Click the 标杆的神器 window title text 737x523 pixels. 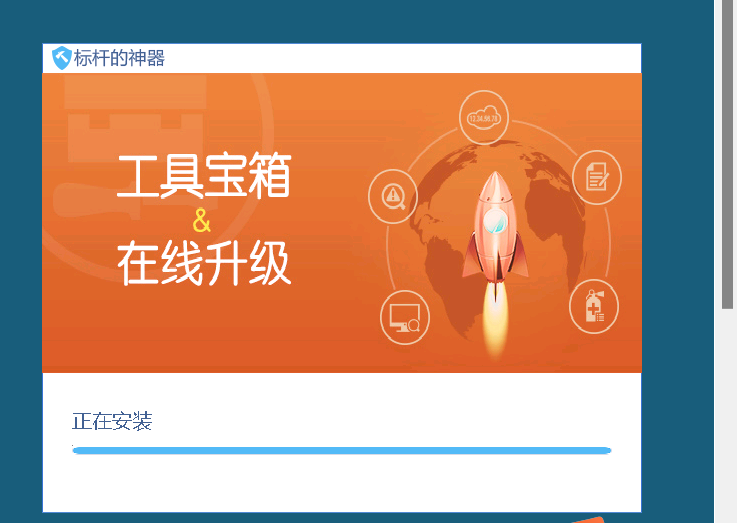tap(119, 58)
